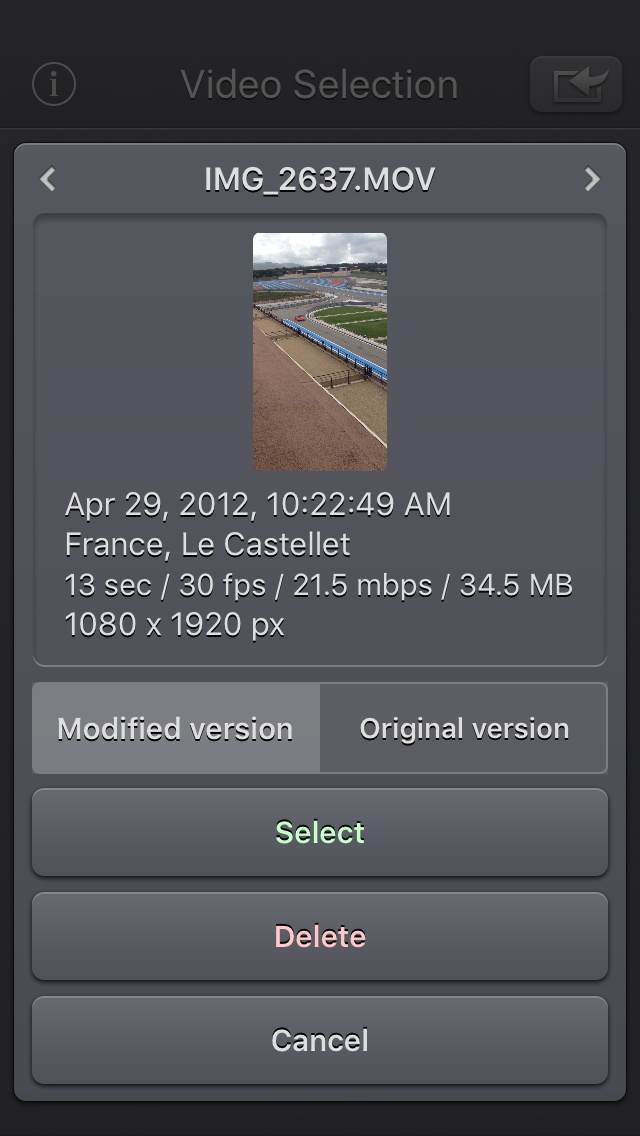Go to previous video with left chevron

[x=48, y=179]
